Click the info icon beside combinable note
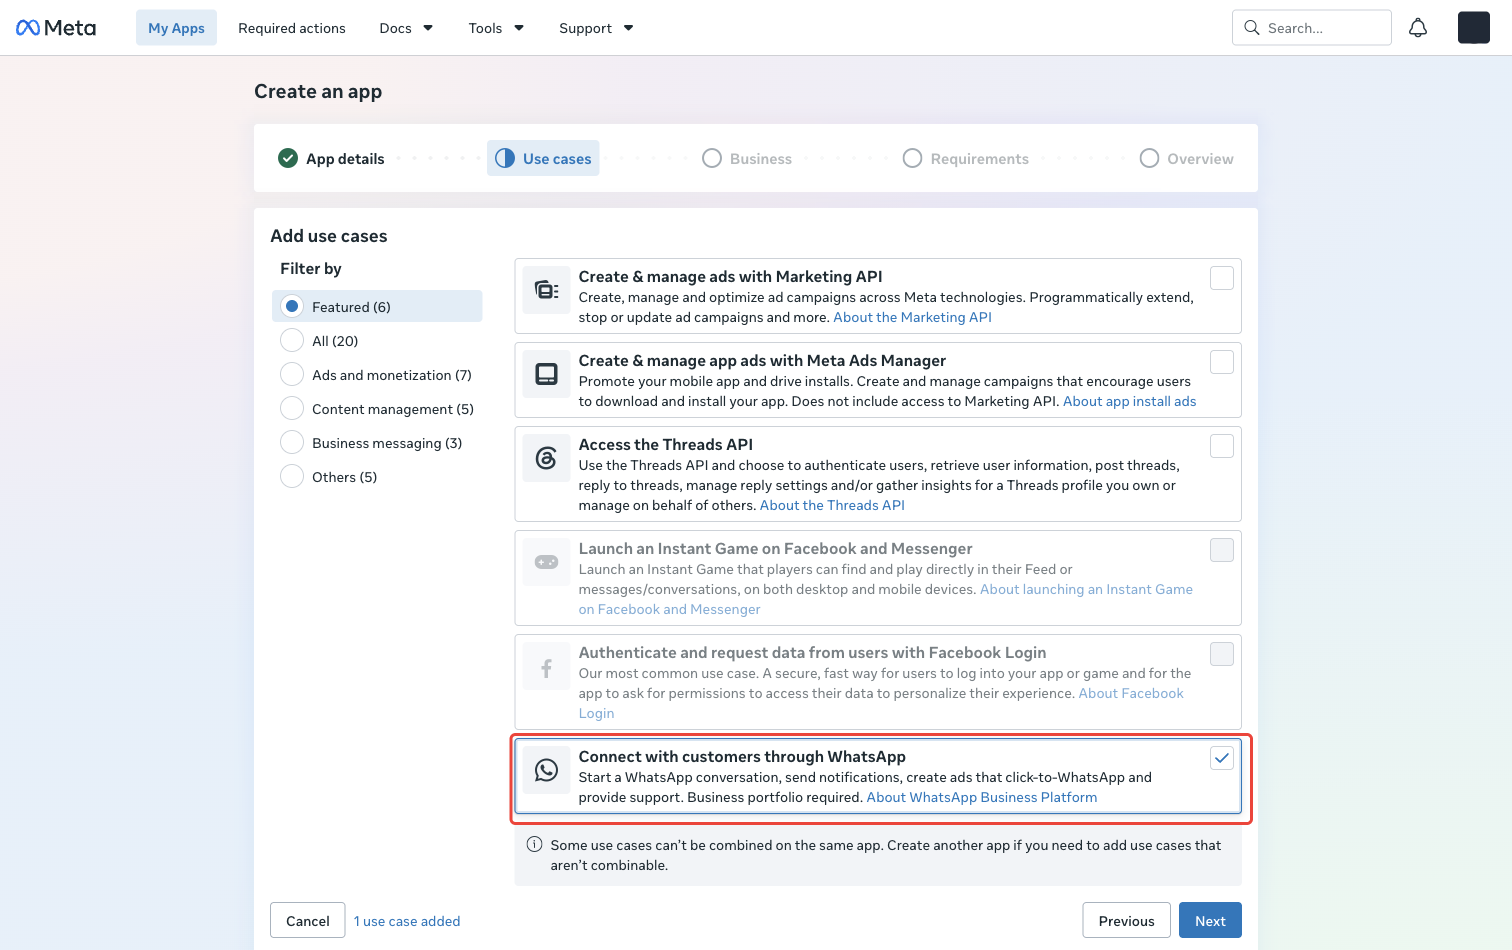Viewport: 1512px width, 950px height. coord(534,844)
